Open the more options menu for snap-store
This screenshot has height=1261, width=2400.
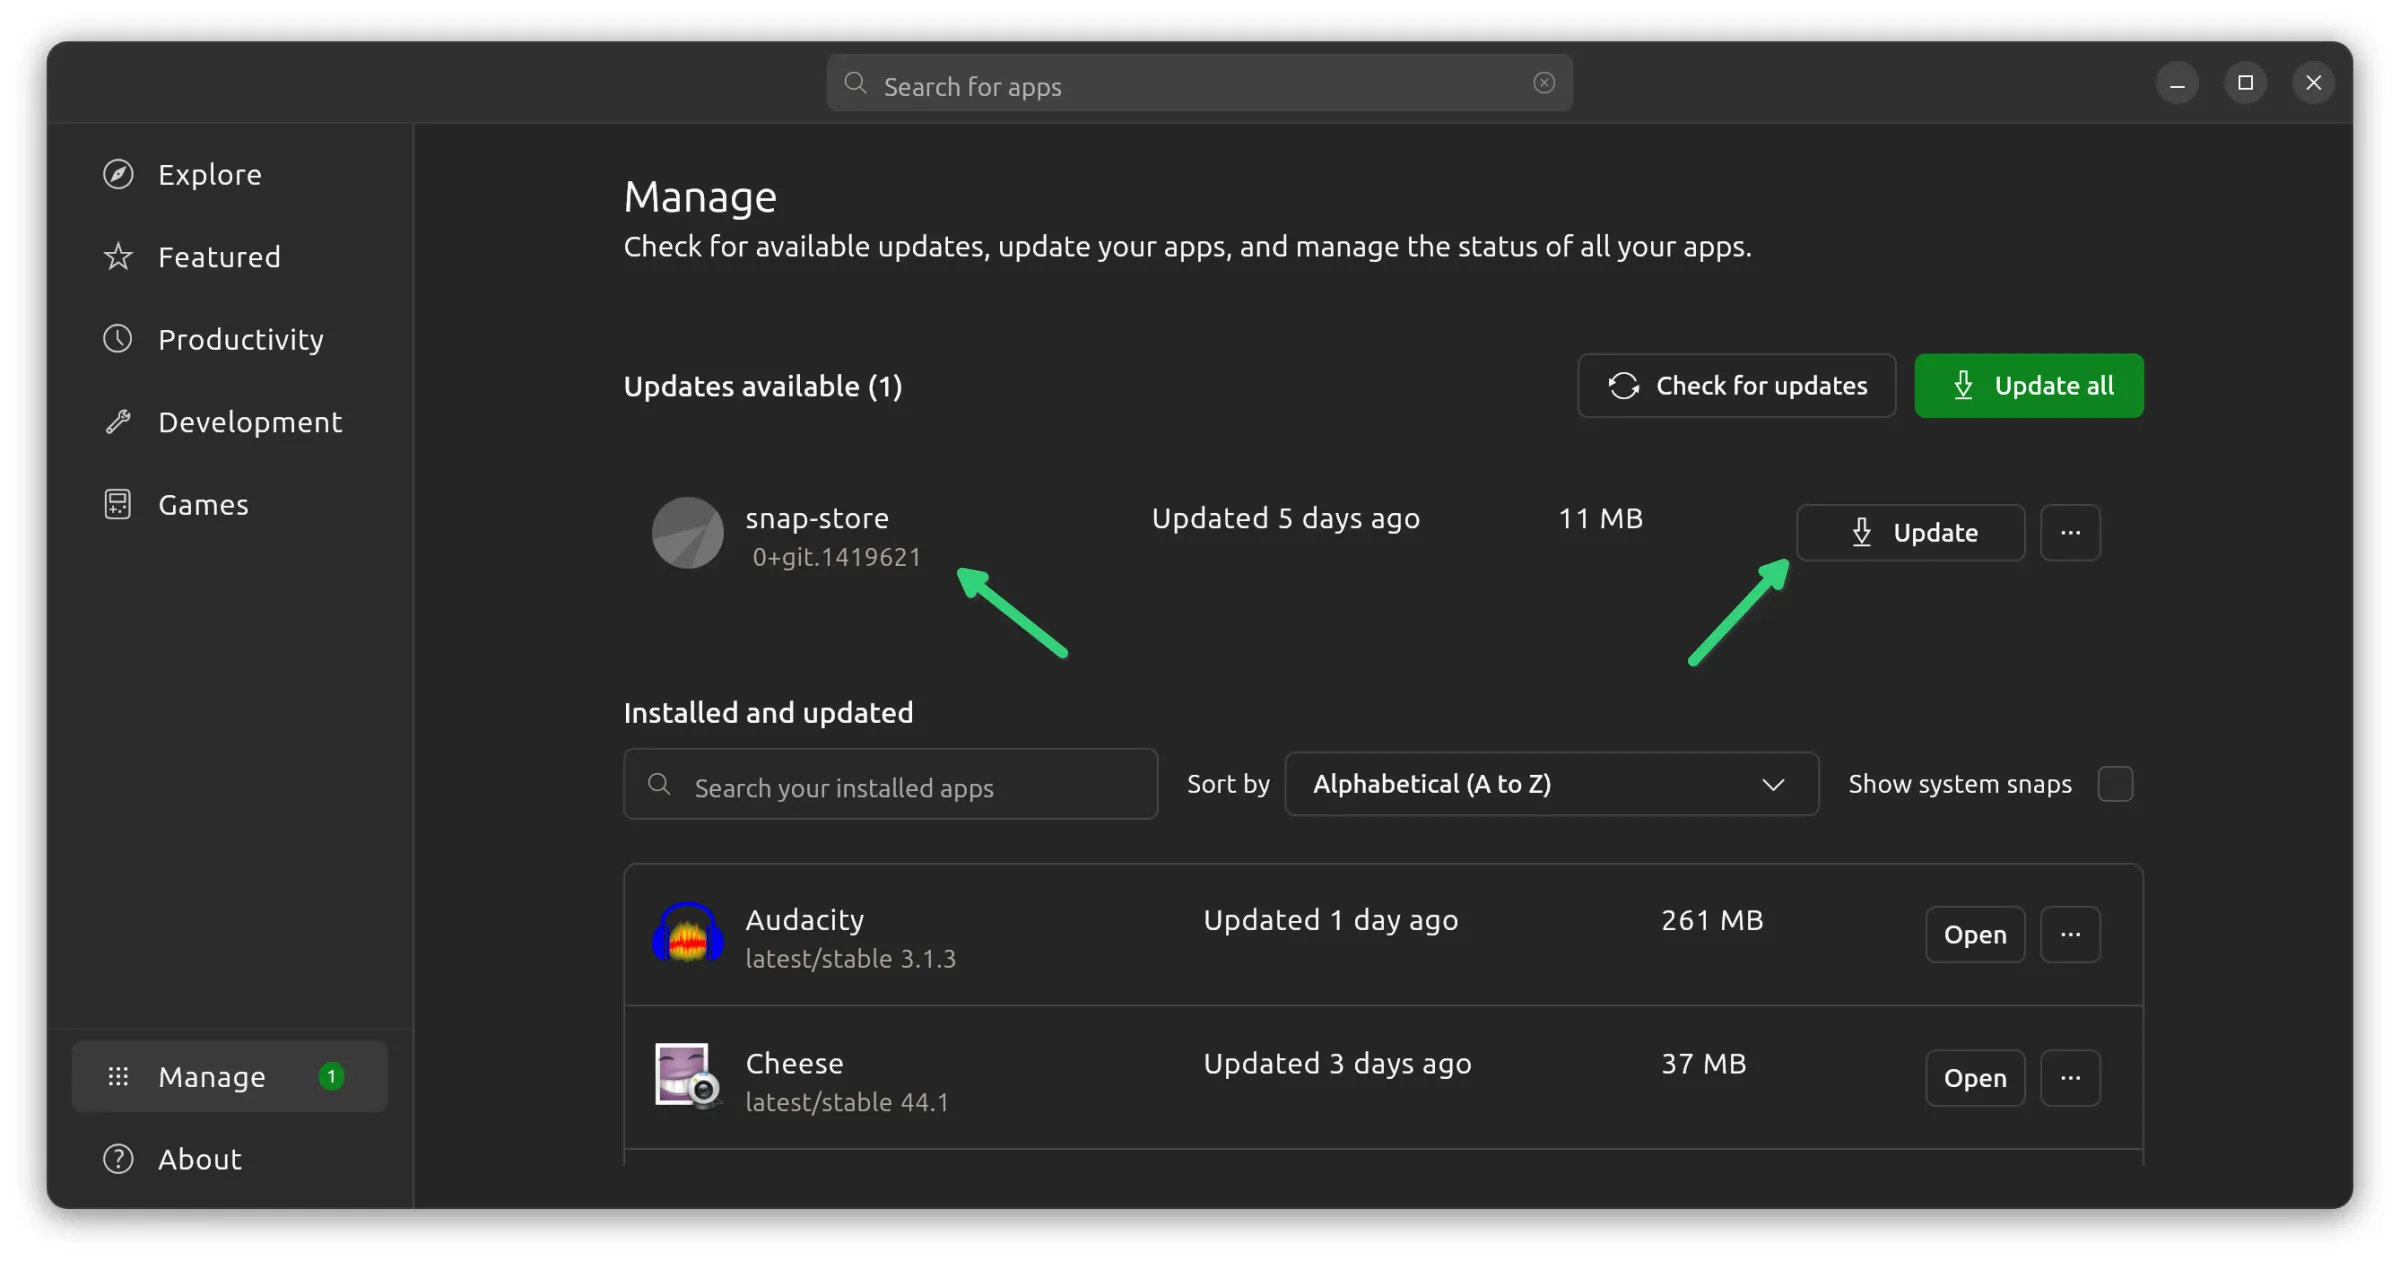click(2070, 533)
